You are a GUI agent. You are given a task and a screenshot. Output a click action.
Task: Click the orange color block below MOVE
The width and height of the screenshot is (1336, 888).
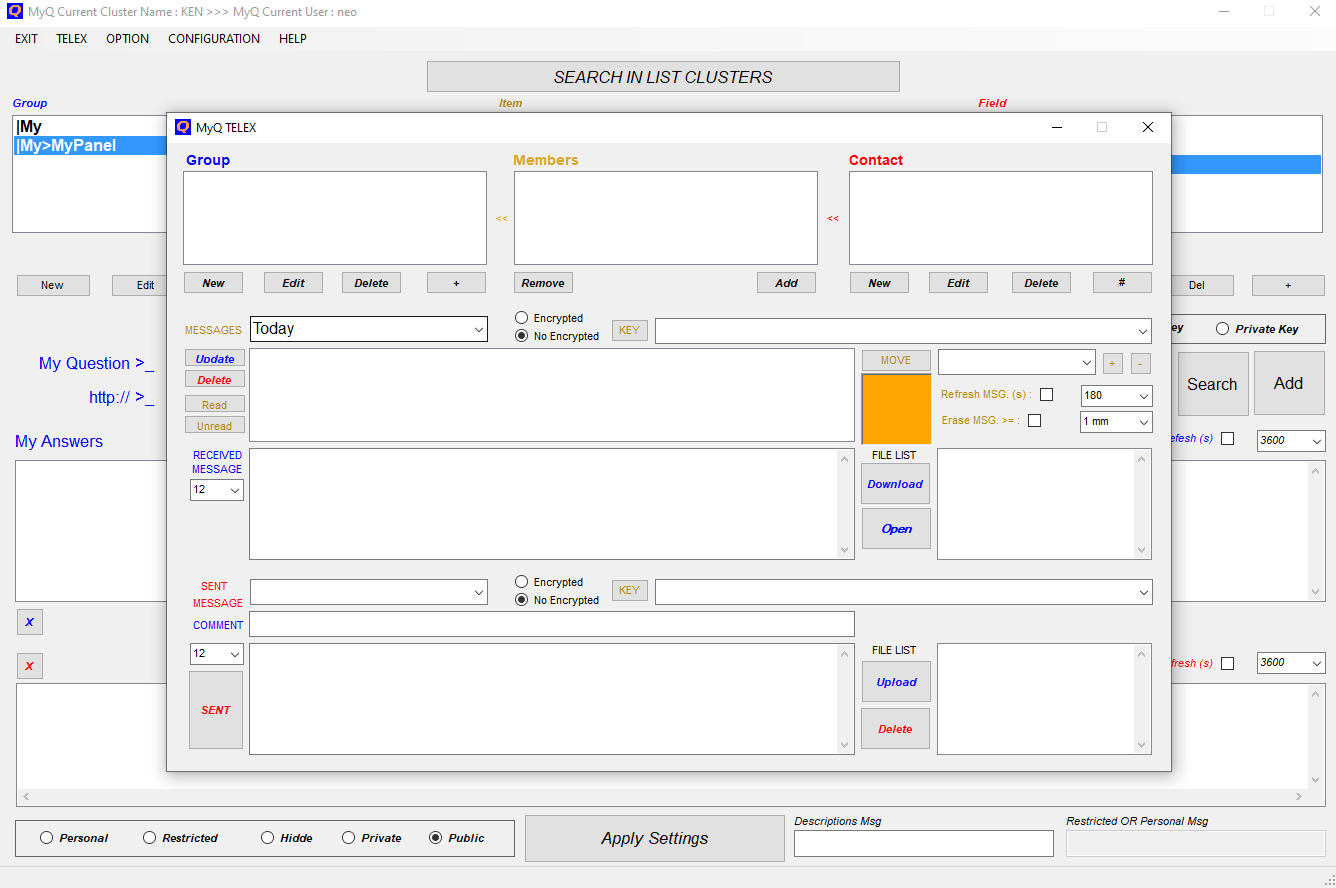pyautogui.click(x=896, y=409)
